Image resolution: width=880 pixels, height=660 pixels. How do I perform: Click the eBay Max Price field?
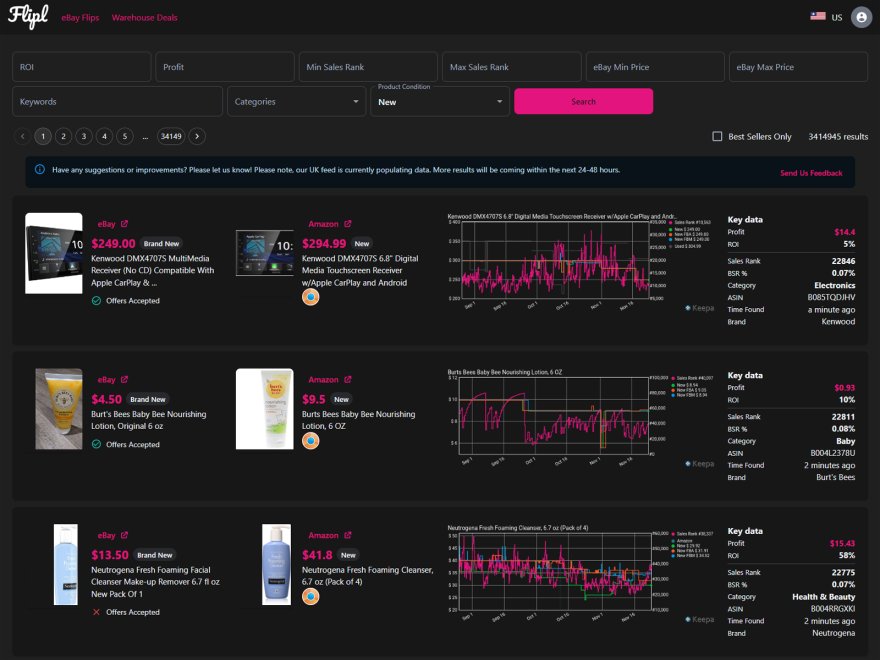point(799,67)
